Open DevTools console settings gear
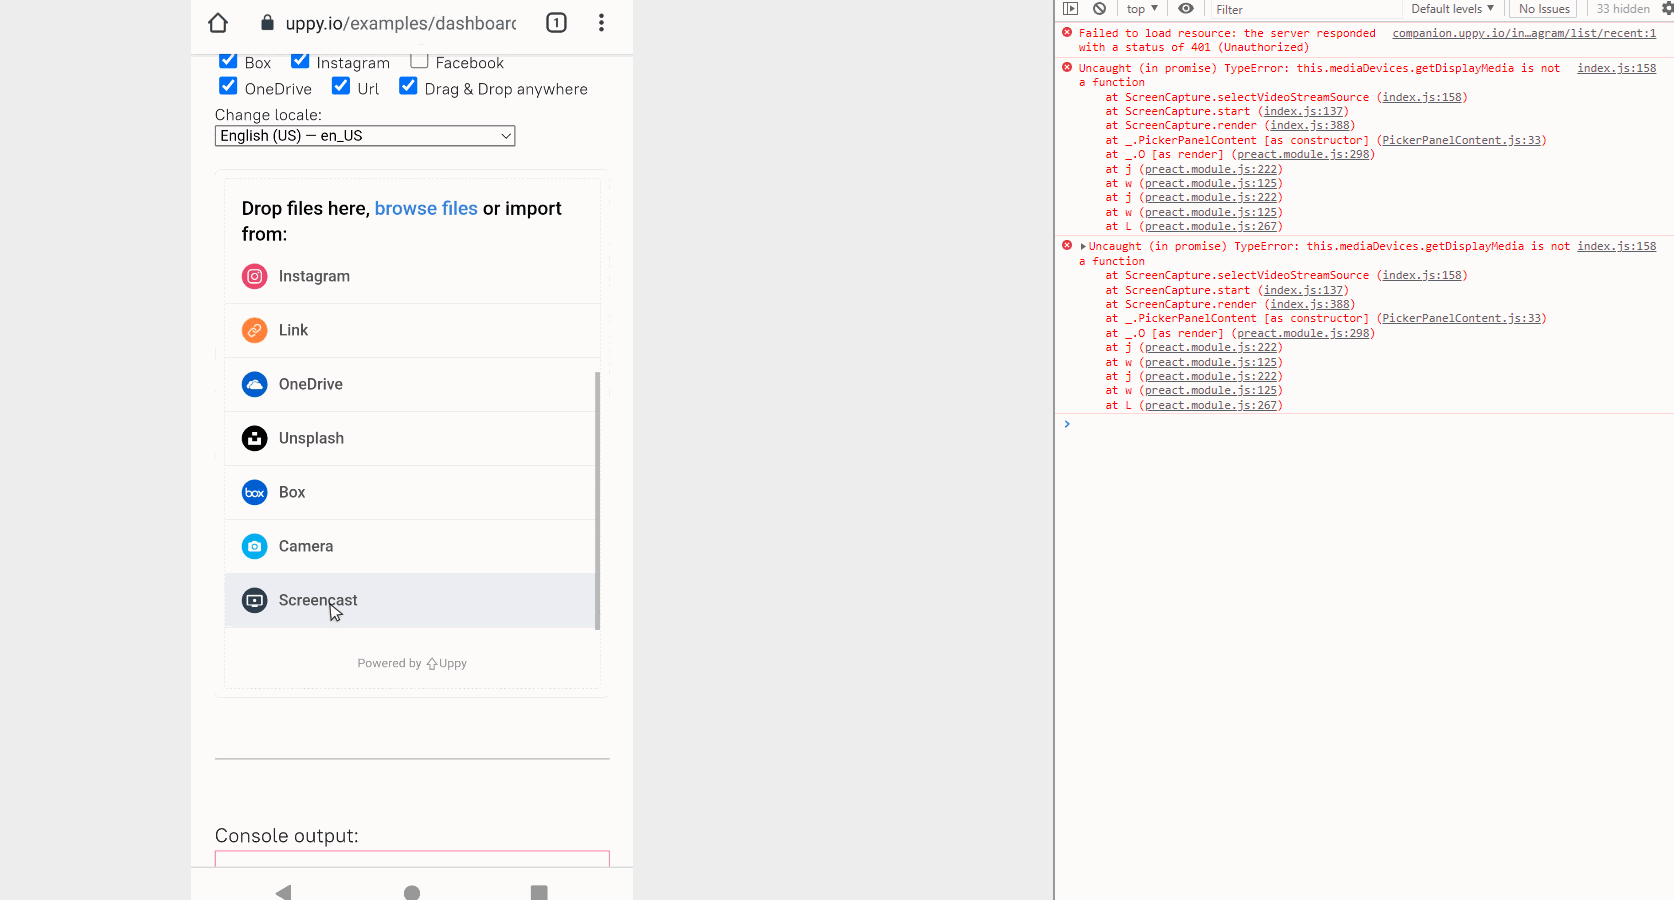Image resolution: width=1674 pixels, height=900 pixels. click(x=1667, y=9)
